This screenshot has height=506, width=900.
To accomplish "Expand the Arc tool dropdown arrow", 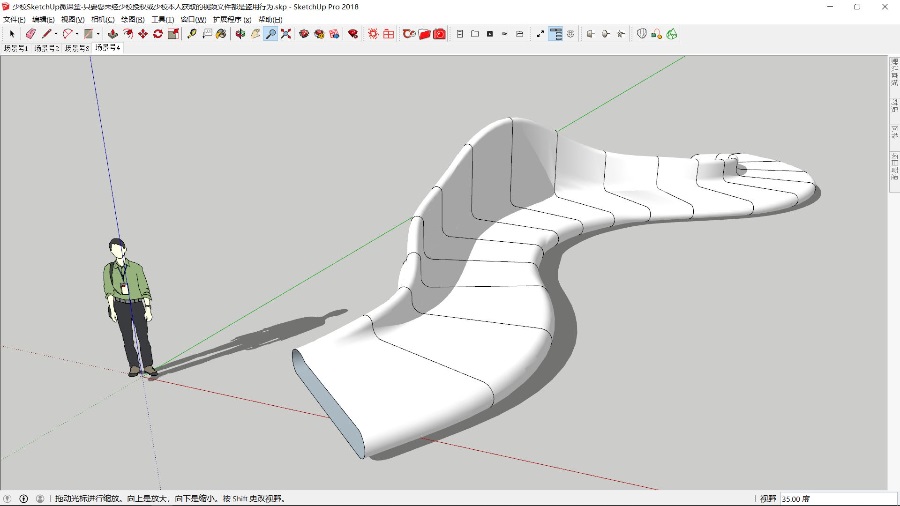I will coord(76,34).
